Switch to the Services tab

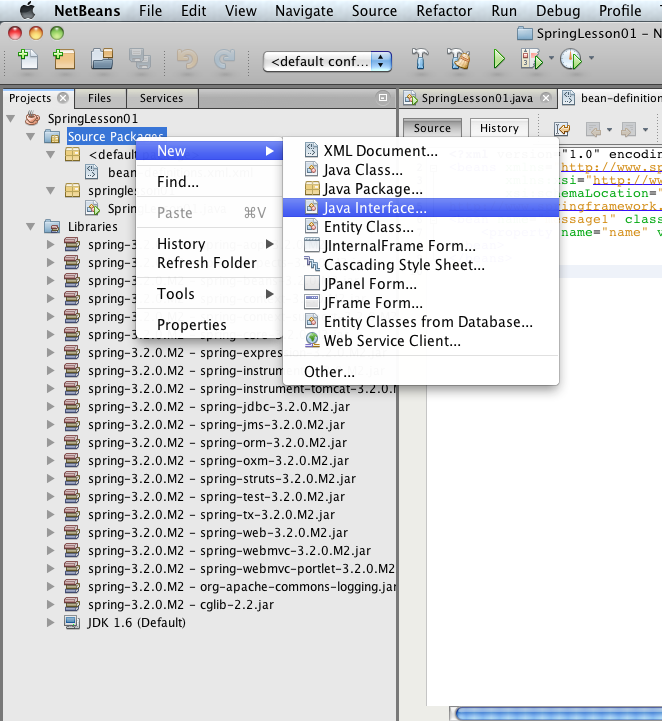[x=161, y=98]
